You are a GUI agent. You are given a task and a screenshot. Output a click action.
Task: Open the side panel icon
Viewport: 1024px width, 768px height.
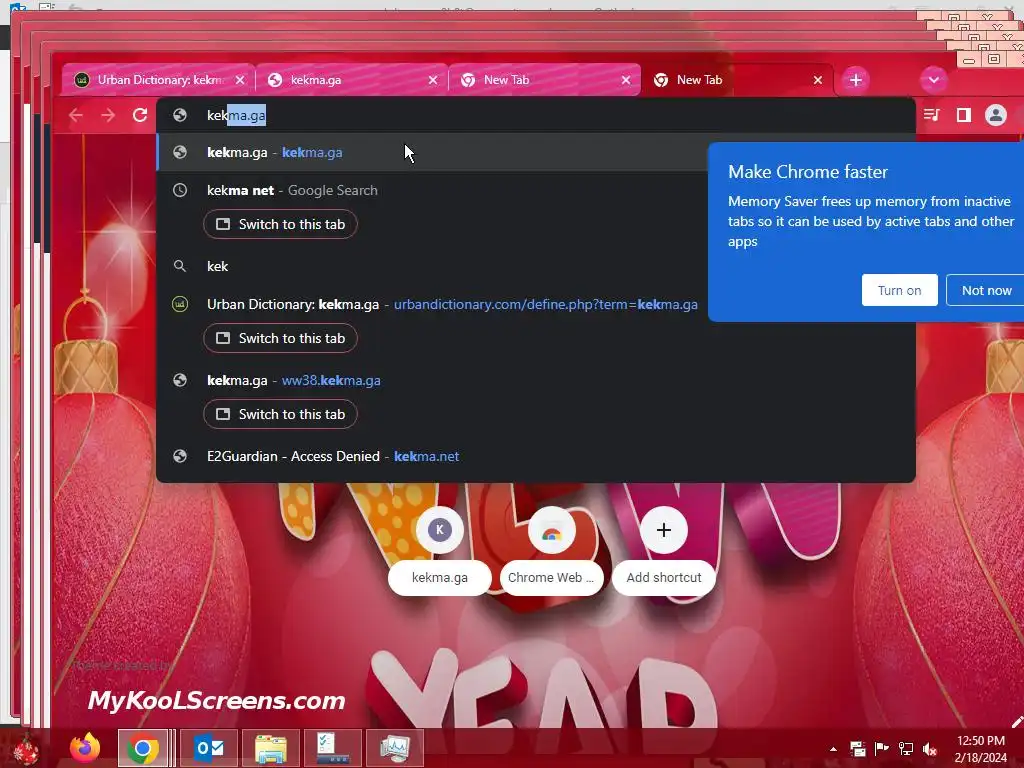click(x=963, y=116)
